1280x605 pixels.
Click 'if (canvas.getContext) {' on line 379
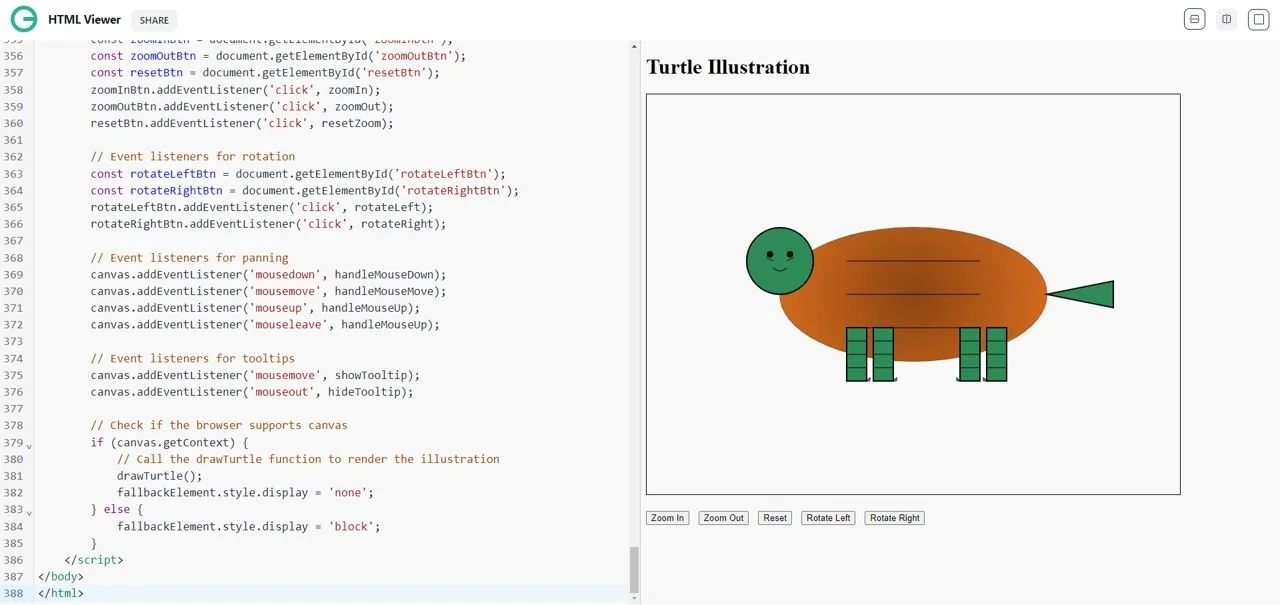[x=170, y=442]
